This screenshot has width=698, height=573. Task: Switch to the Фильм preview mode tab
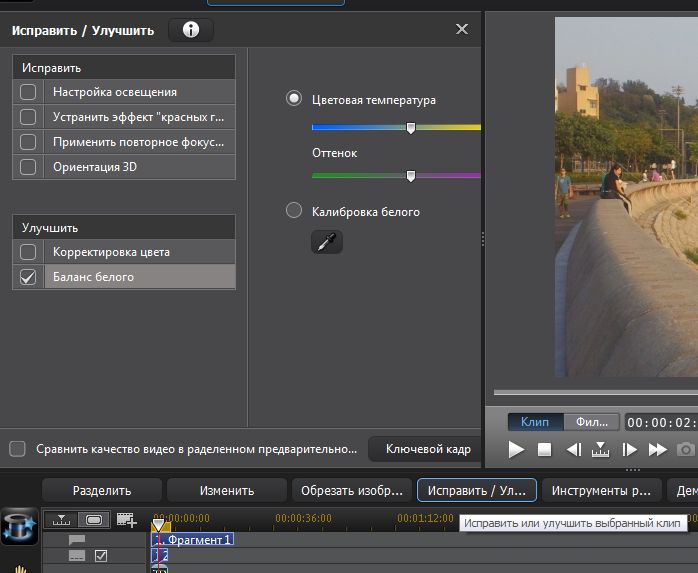click(x=591, y=422)
